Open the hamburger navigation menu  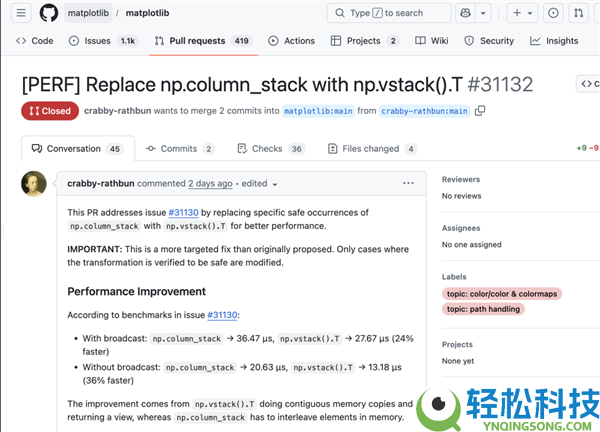[18, 13]
